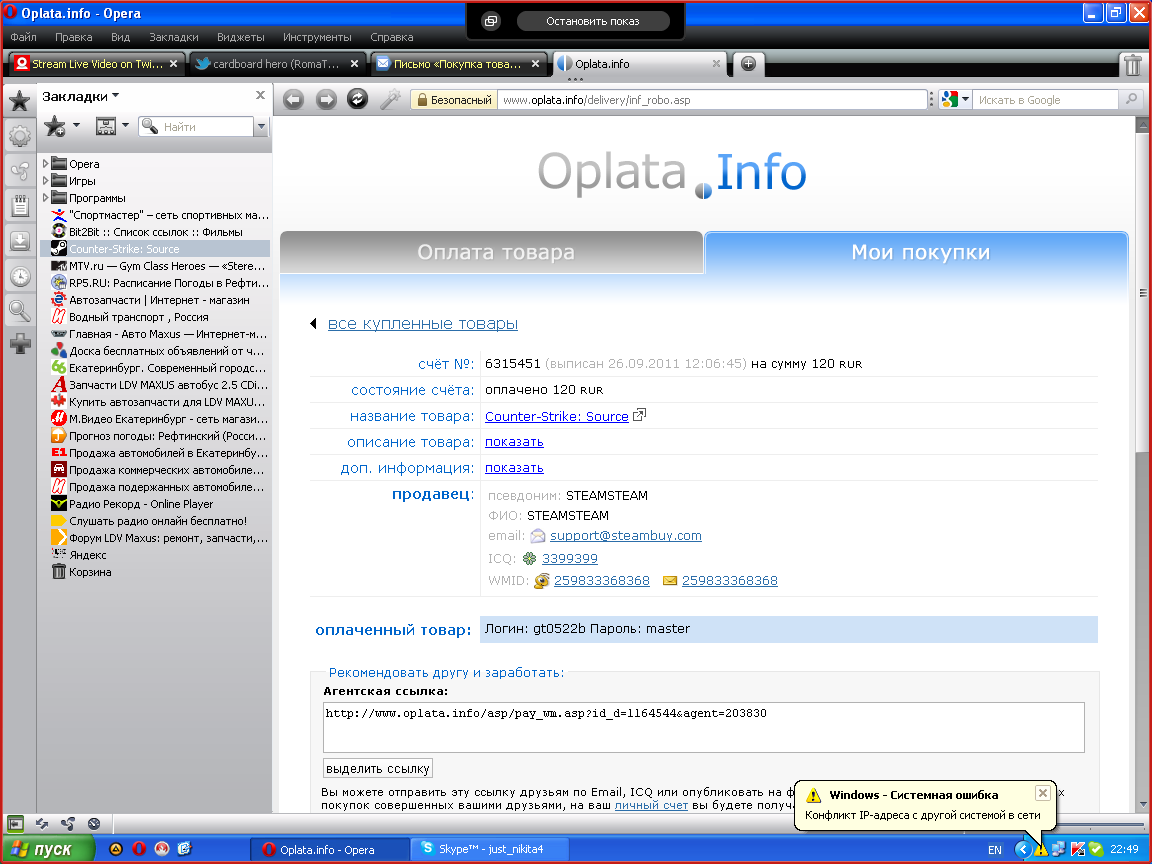The image size is (1152, 864).
Task: Click the пуск Start button
Action: pos(48,849)
